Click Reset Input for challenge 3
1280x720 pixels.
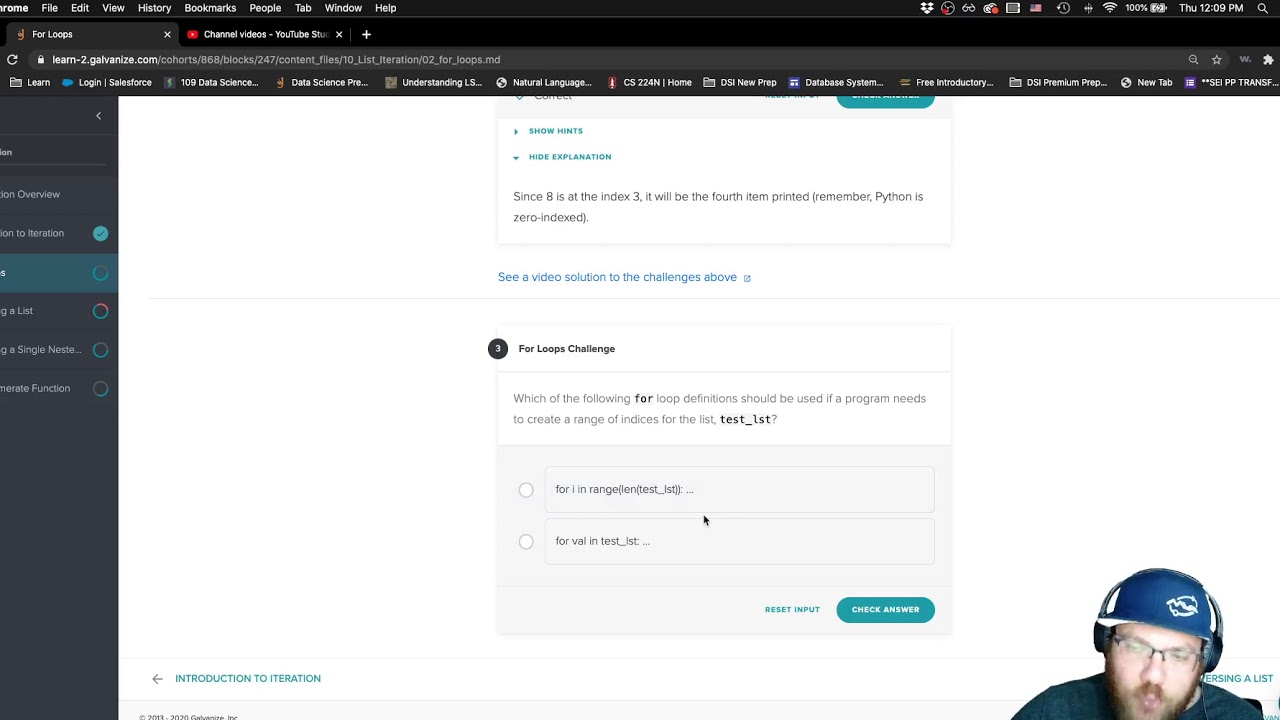[792, 610]
